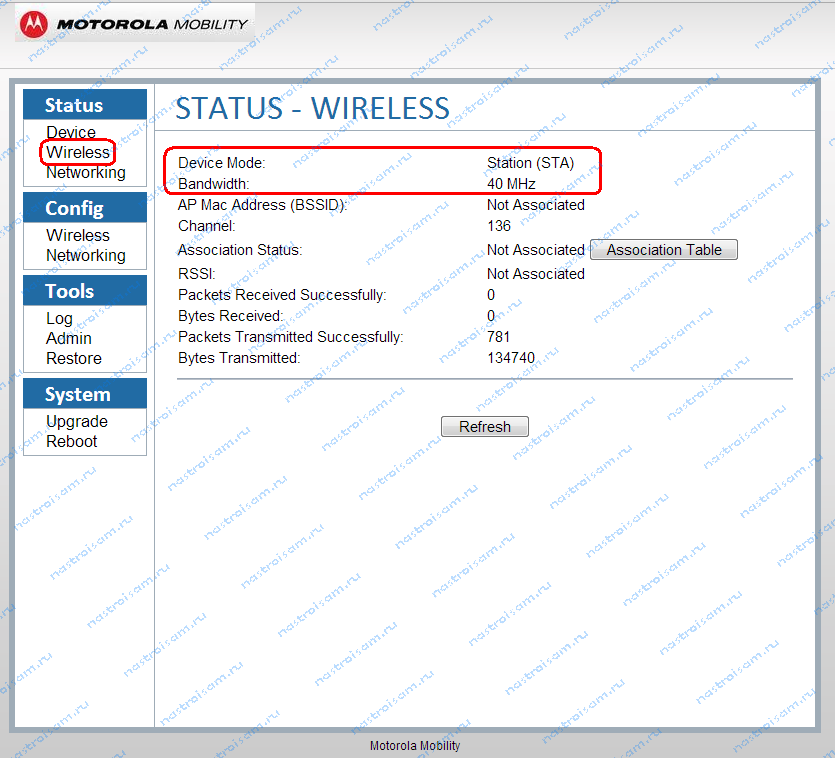Open the Upgrade page under System
This screenshot has height=758, width=835.
[77, 422]
